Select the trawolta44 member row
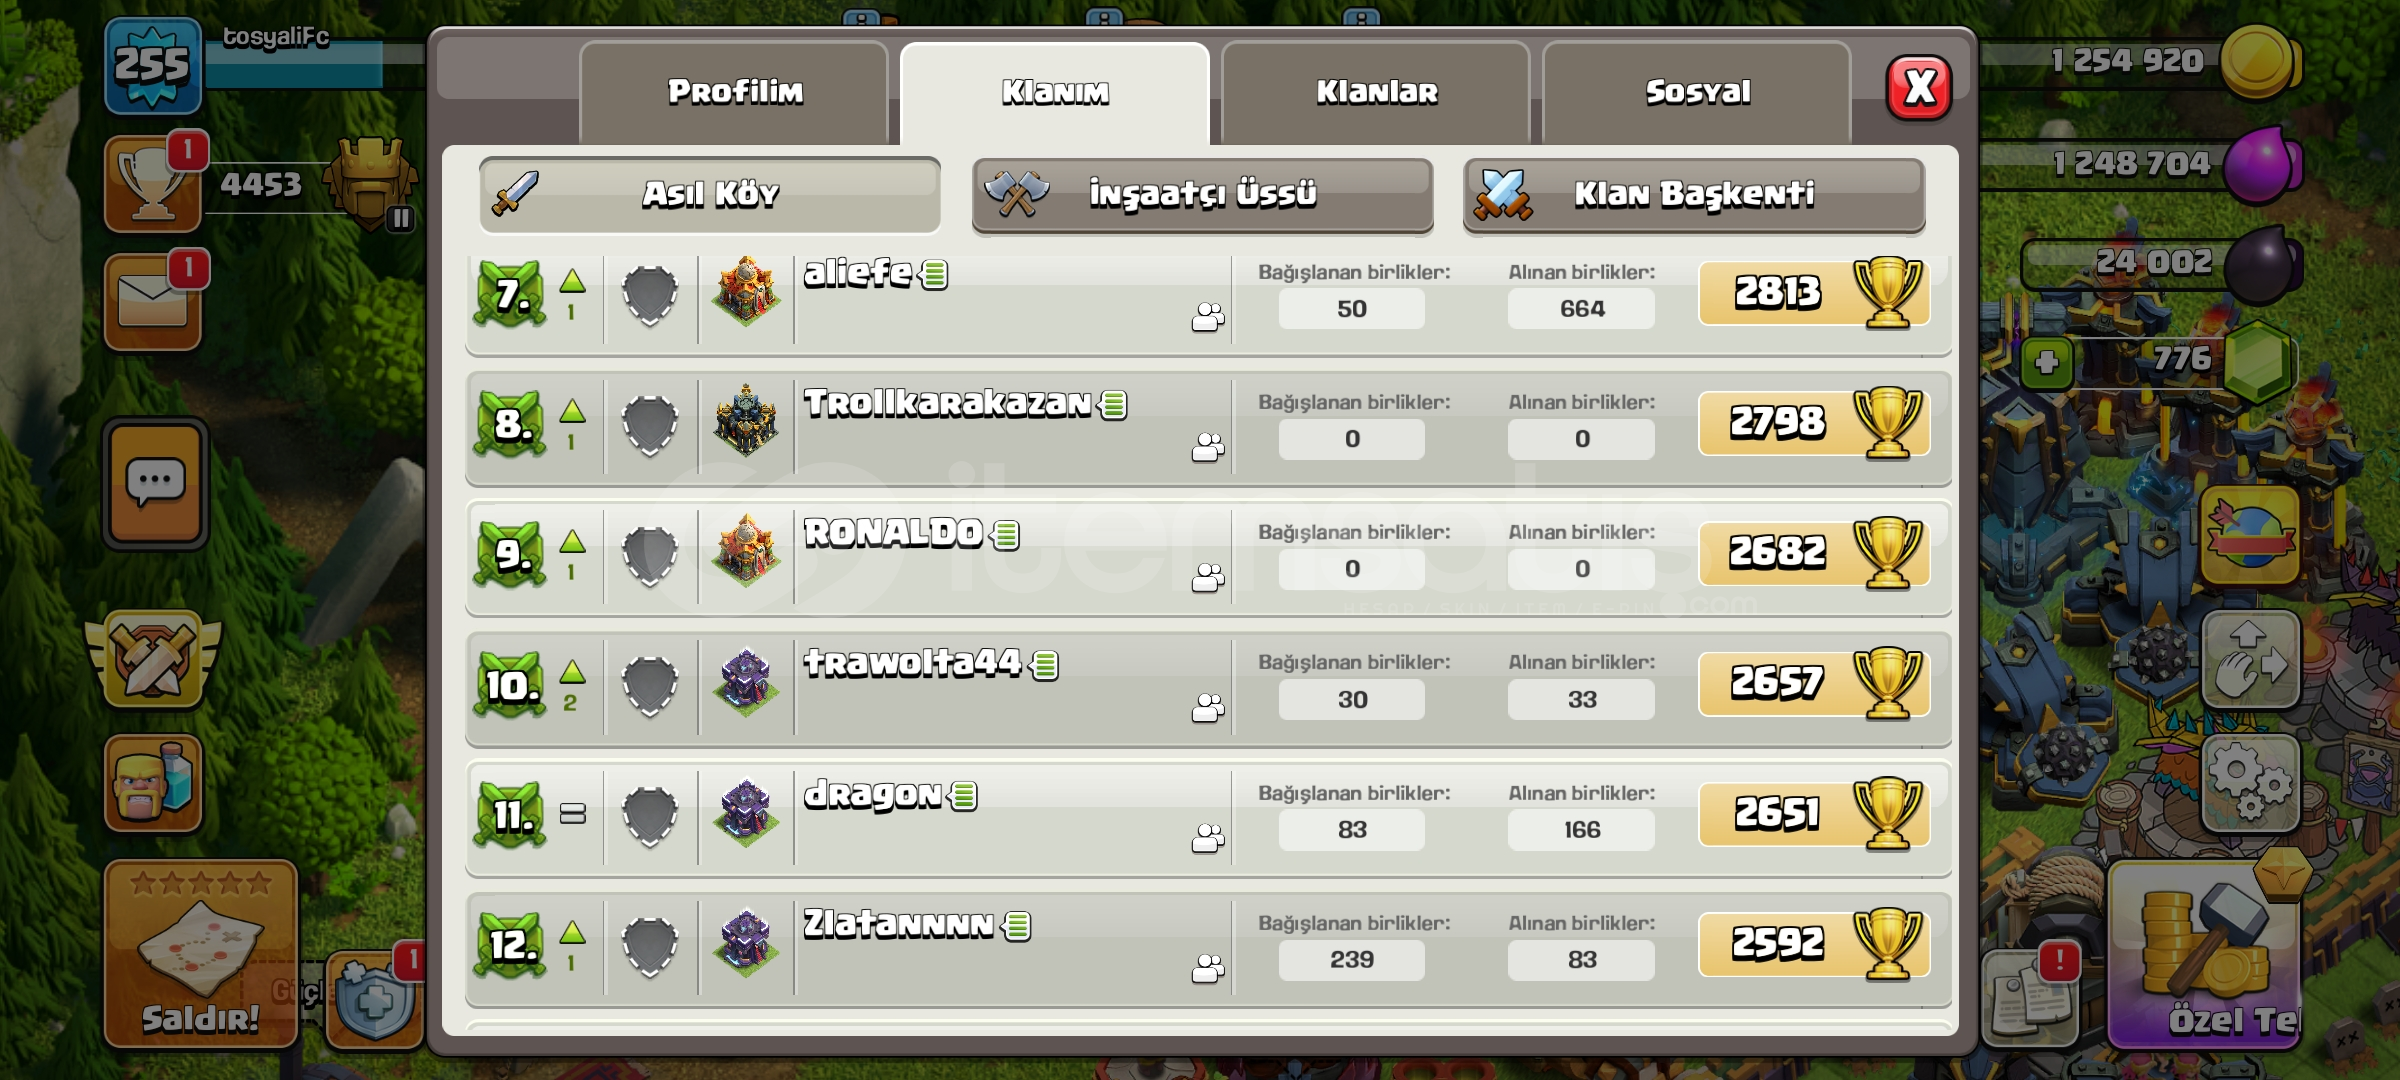This screenshot has height=1080, width=2400. [x=1208, y=688]
